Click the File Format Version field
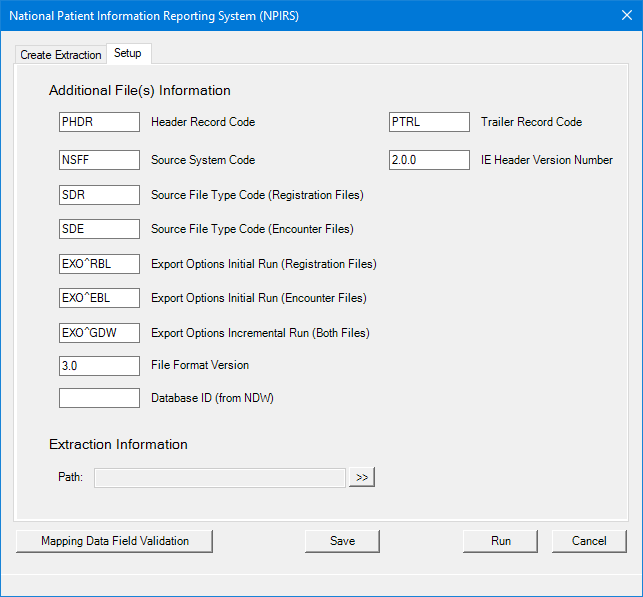 coord(99,366)
